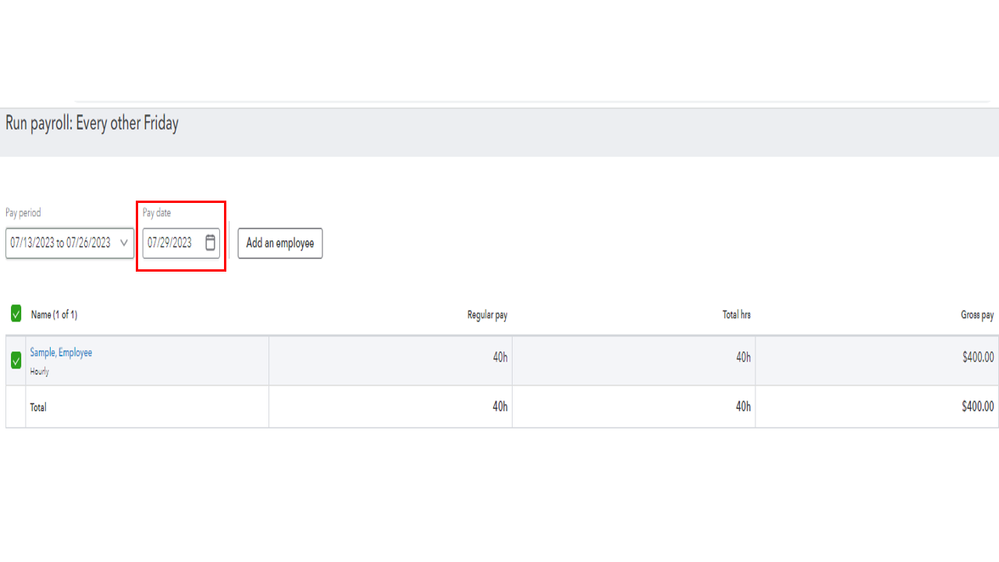Screen dimensions: 999x562
Task: Open the Pay date calendar picker icon
Action: (210, 243)
